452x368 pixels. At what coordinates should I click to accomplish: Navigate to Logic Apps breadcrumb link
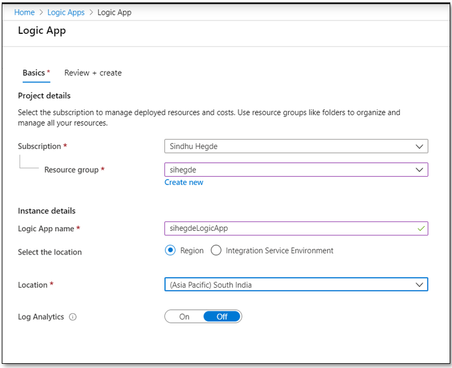pyautogui.click(x=66, y=12)
